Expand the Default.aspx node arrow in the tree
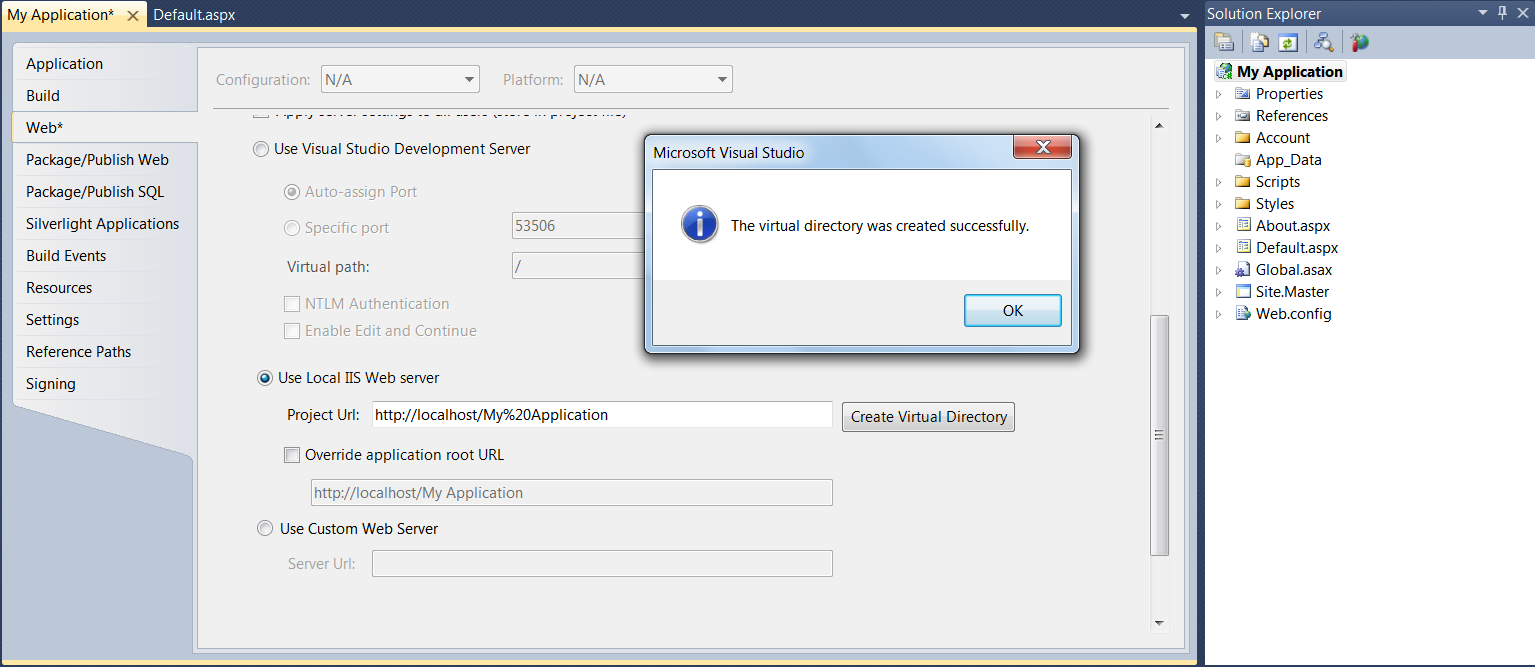The width and height of the screenshot is (1535, 667). 1219,248
